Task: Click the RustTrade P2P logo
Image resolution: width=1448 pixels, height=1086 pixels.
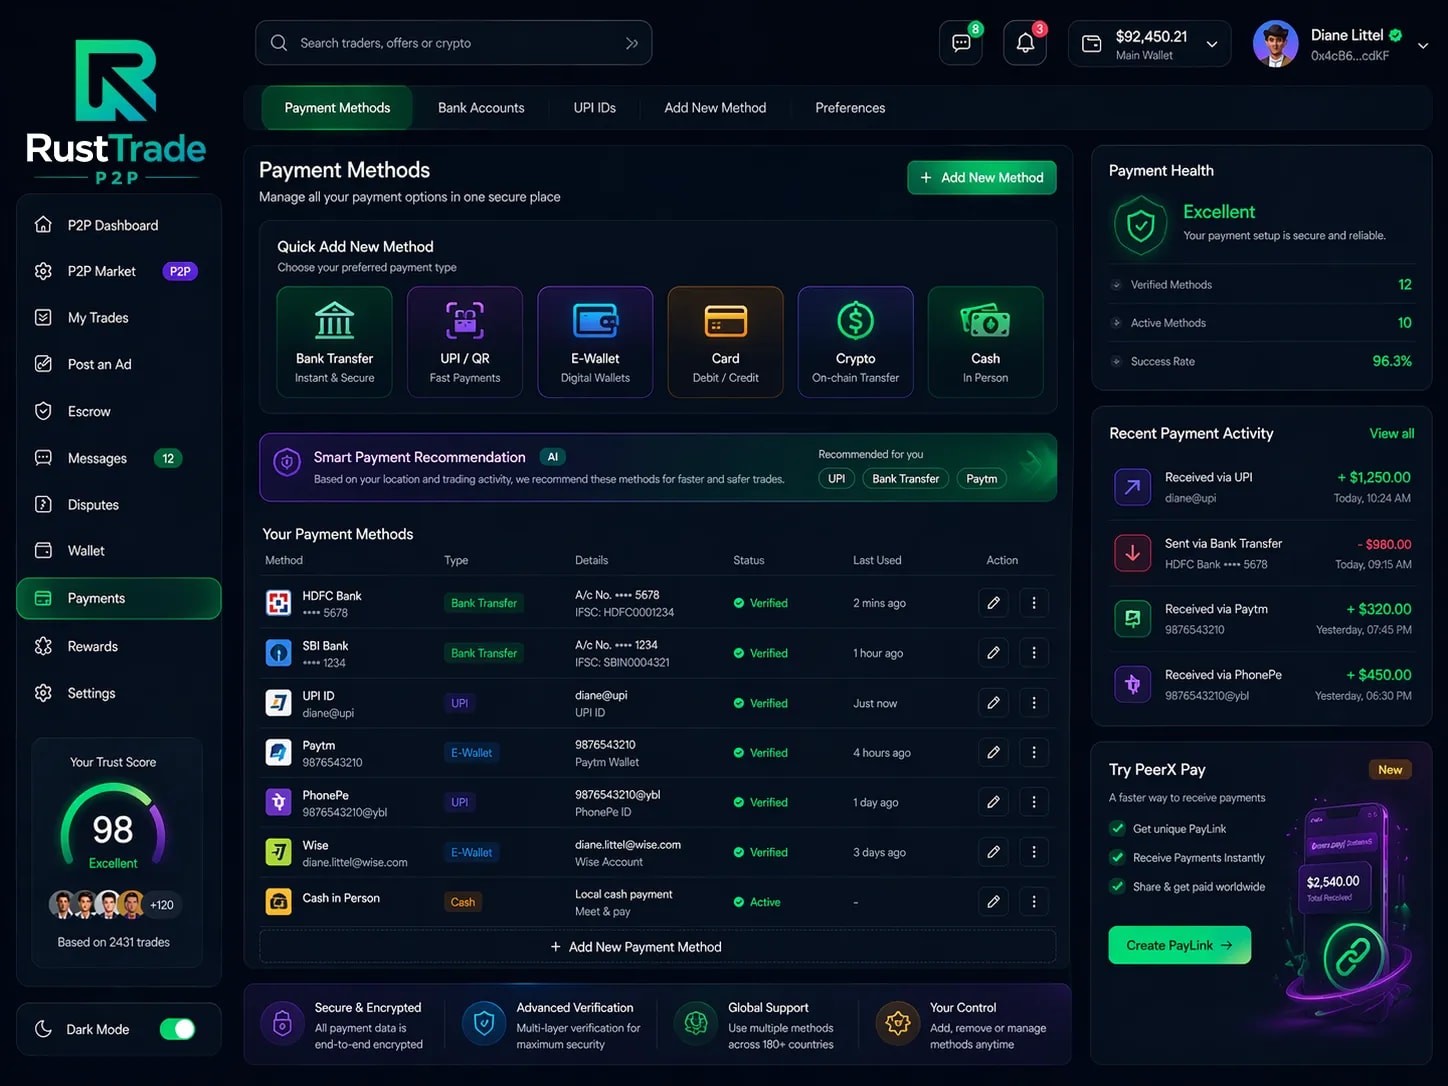Action: (x=116, y=112)
